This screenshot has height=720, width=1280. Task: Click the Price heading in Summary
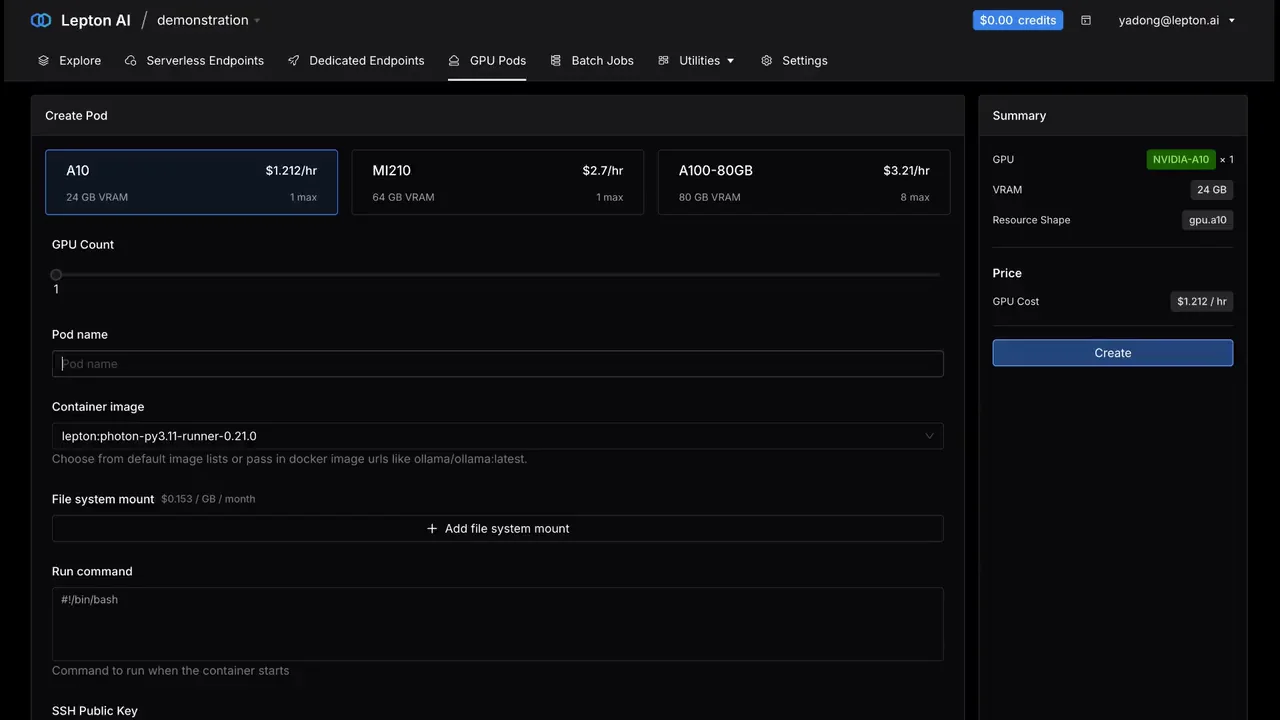click(1007, 273)
